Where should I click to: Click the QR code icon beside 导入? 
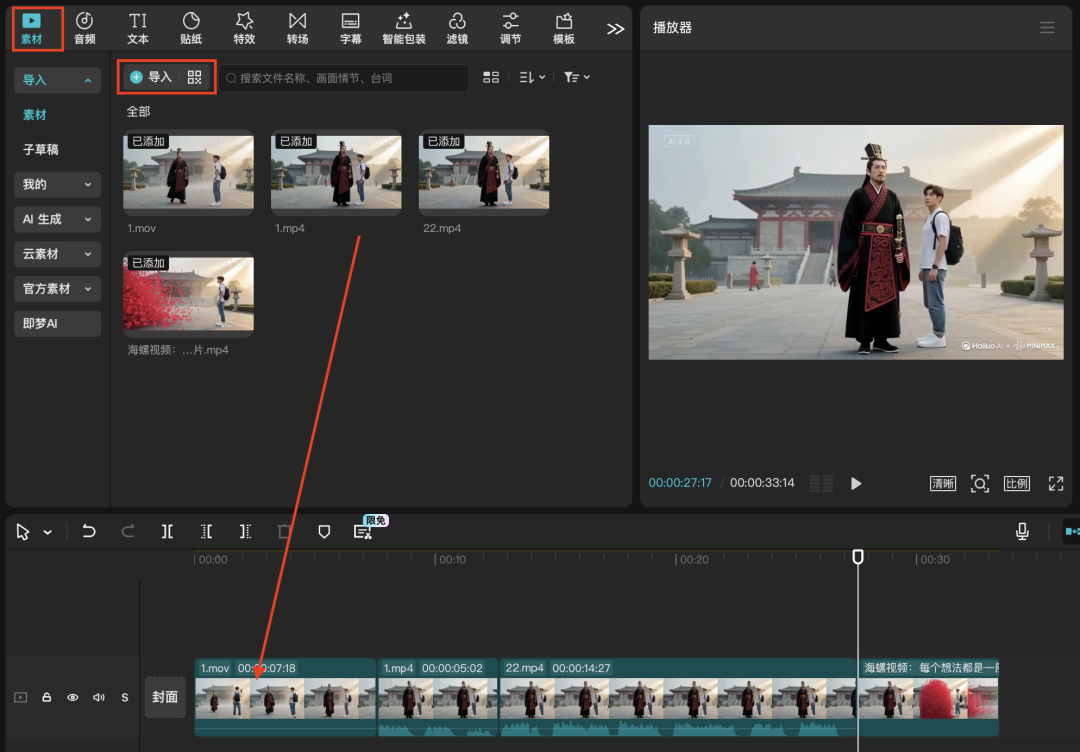194,77
